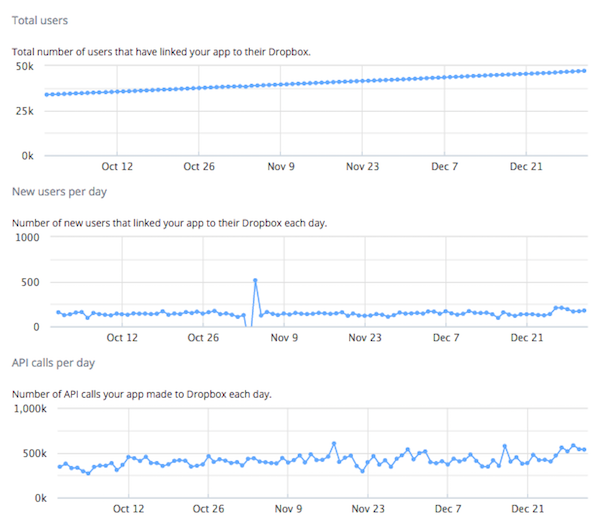Click '500' axis label in New users chart

tap(30, 282)
